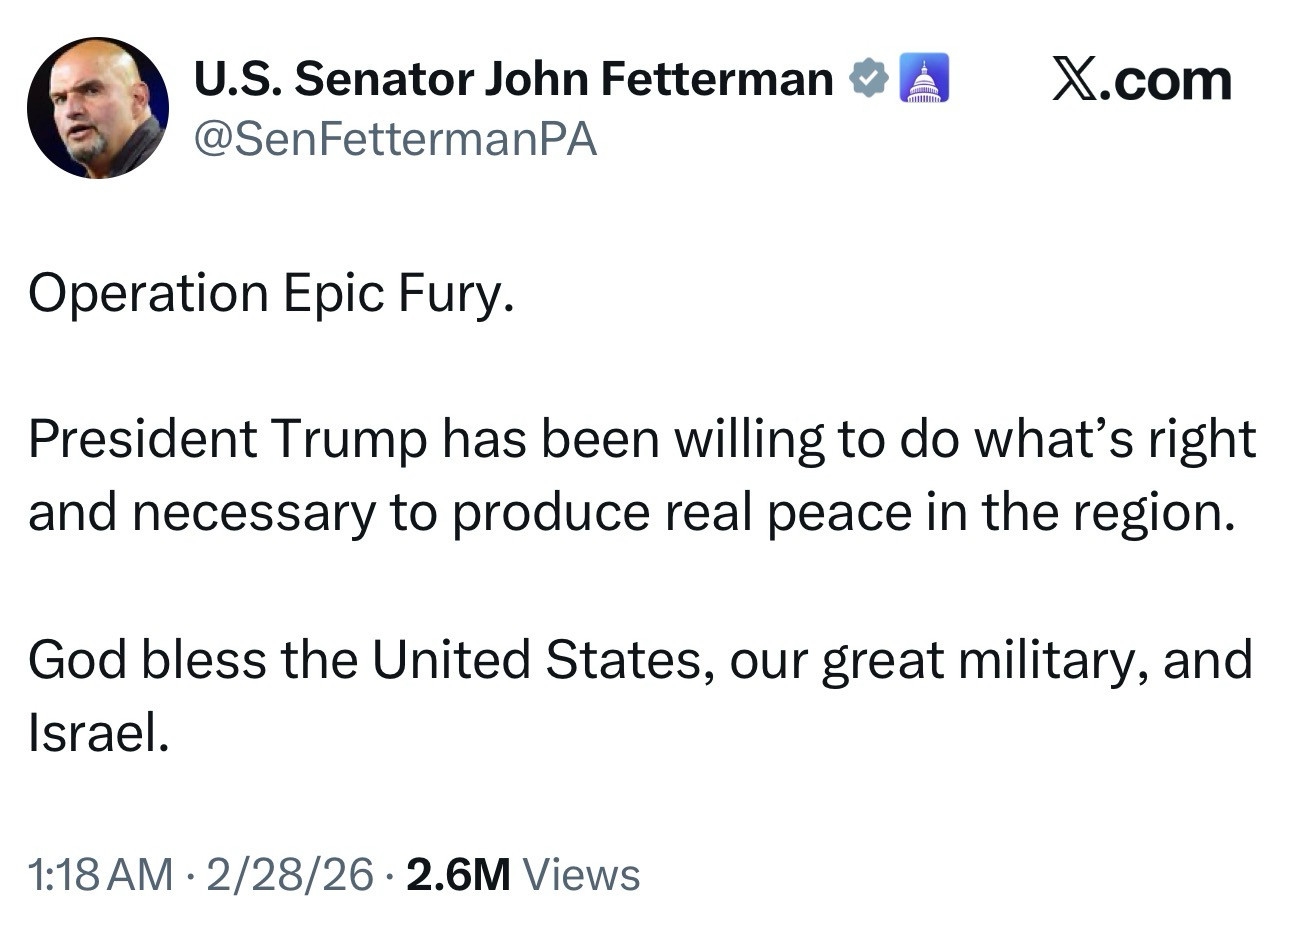
Task: Click the blue verified checkmark badge
Action: click(x=869, y=79)
